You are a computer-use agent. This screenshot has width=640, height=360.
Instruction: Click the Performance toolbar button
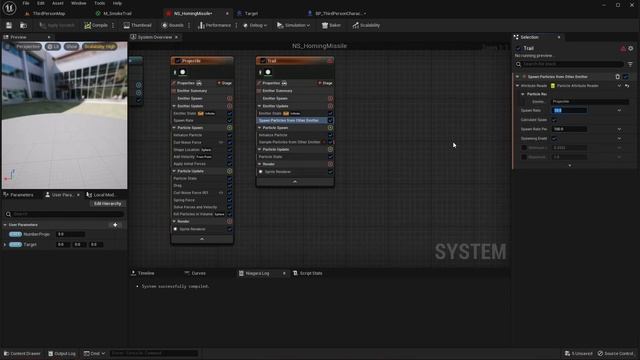215,25
